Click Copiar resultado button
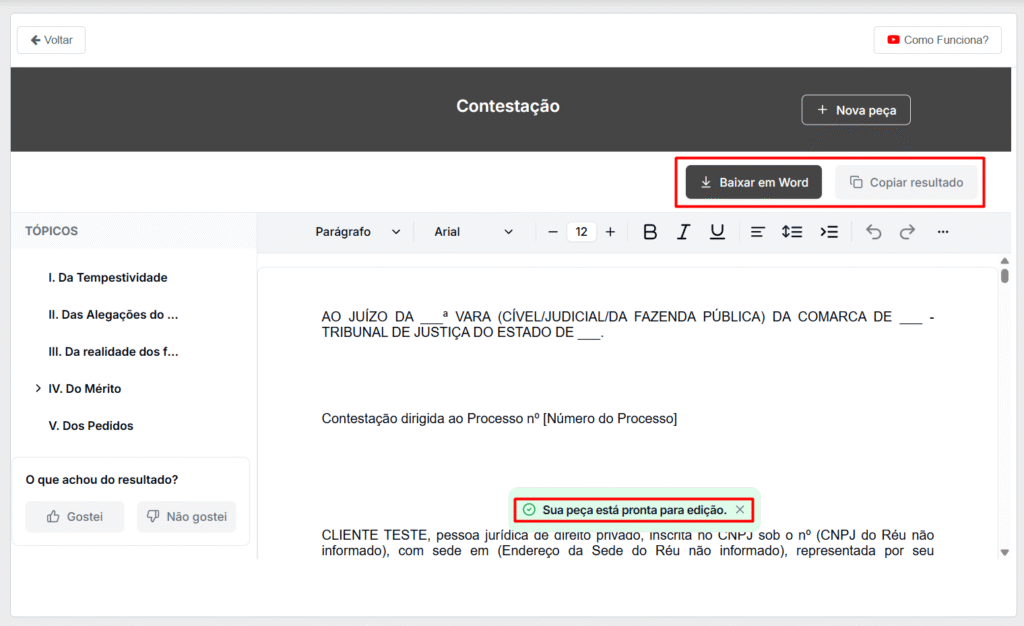1024x626 pixels. pos(906,183)
